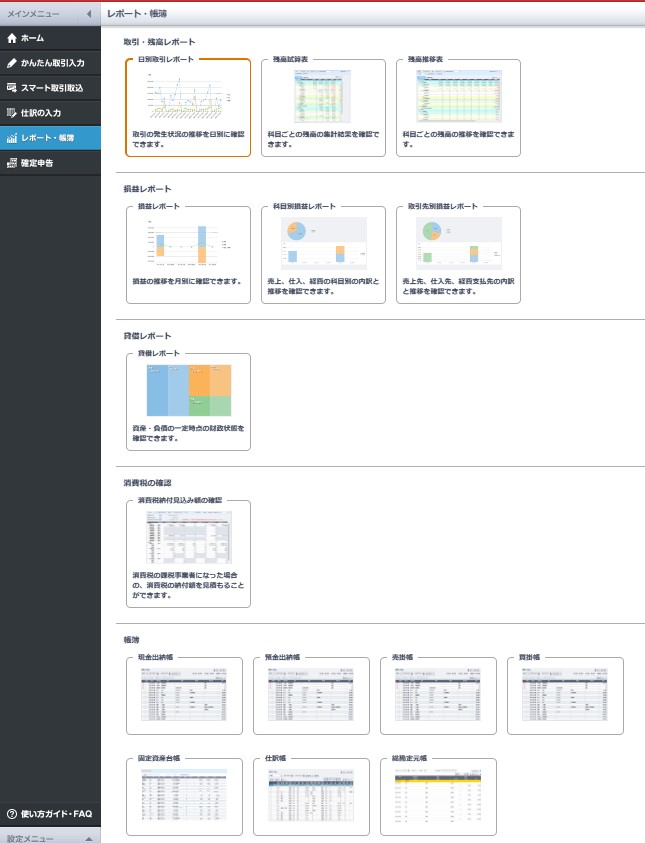Open the 現金出納帳 ledger
Screen dimensions: 645x843
pyautogui.click(x=184, y=695)
